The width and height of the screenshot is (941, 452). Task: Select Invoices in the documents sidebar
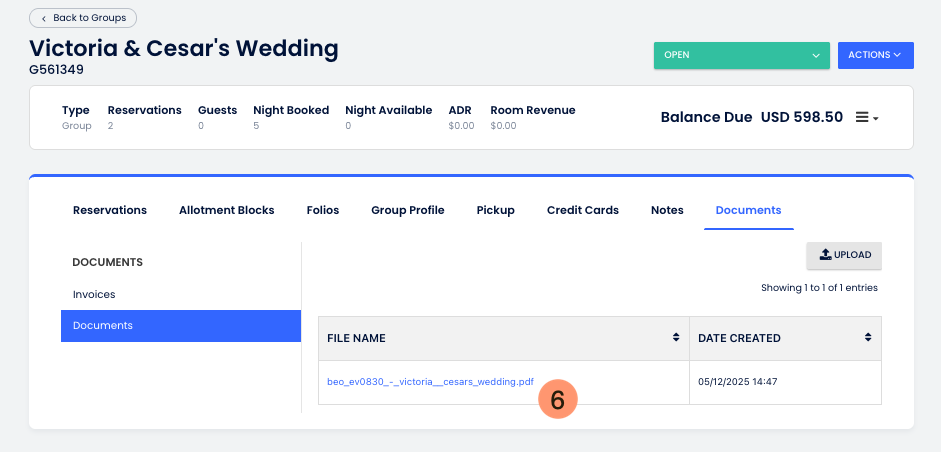coord(94,295)
